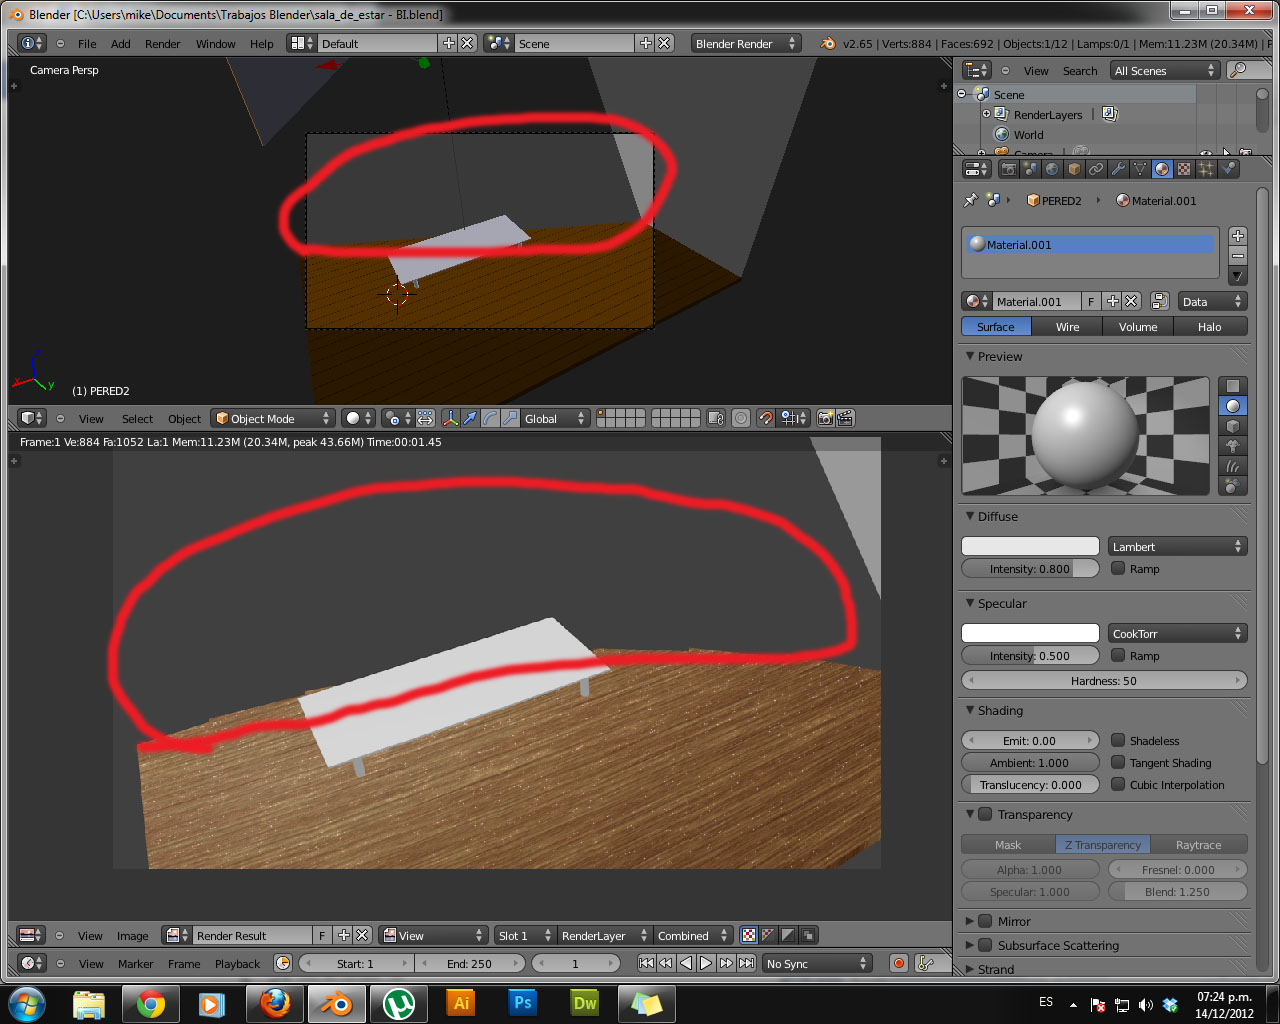Enable the Subsurface Scattering checkbox
1280x1024 pixels.
[x=985, y=945]
